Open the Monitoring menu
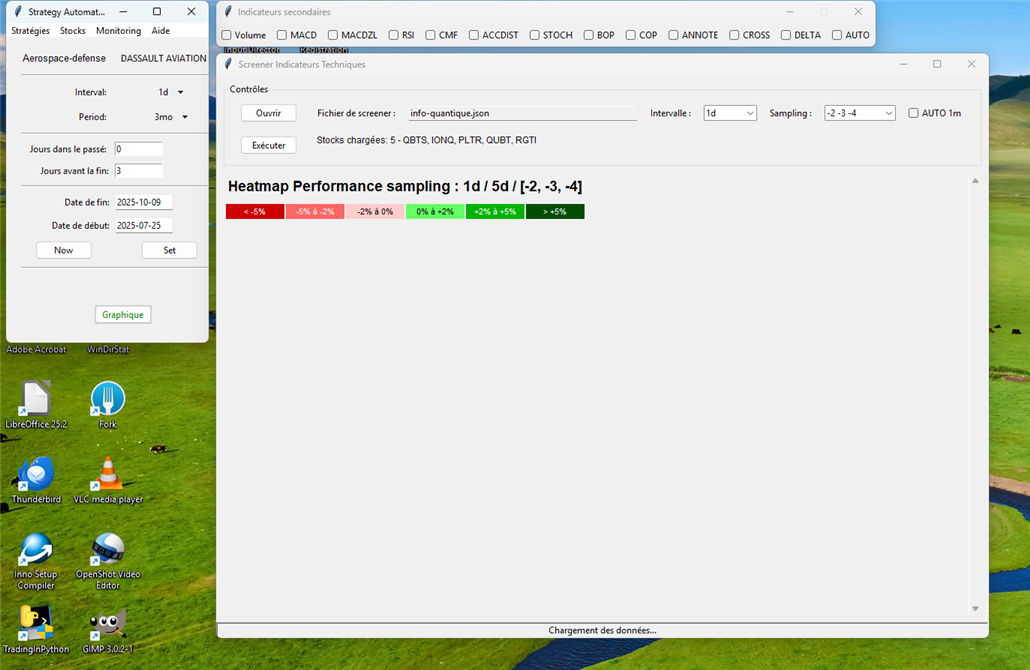 pyautogui.click(x=118, y=31)
